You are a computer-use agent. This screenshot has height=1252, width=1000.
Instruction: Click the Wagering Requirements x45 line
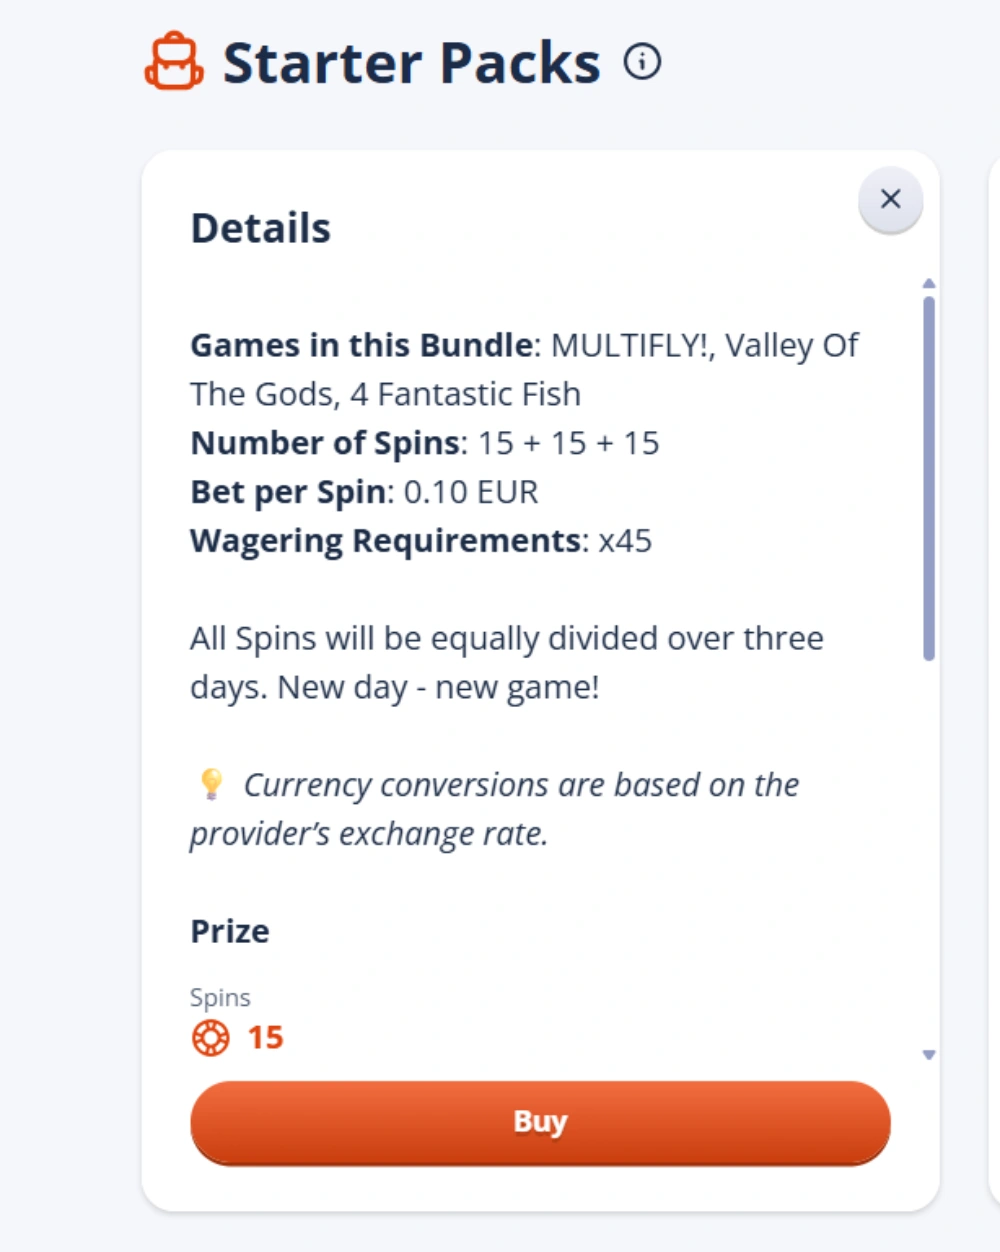tap(421, 541)
